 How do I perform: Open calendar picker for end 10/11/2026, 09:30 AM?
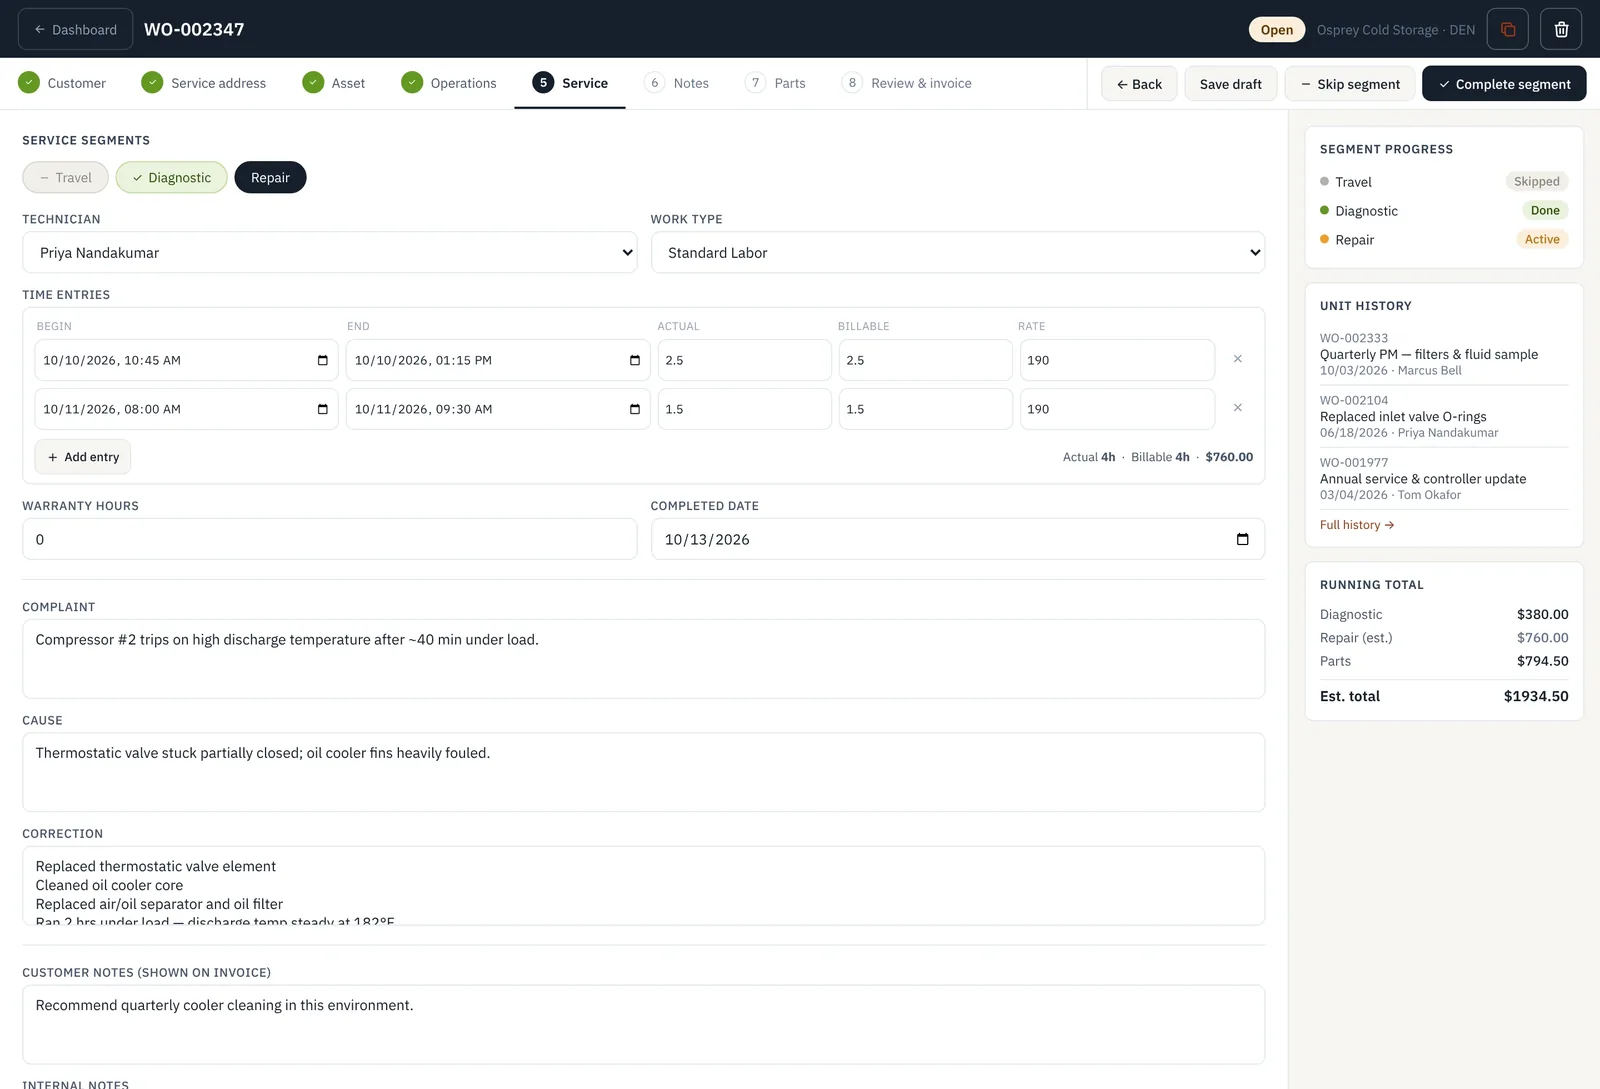pos(634,409)
